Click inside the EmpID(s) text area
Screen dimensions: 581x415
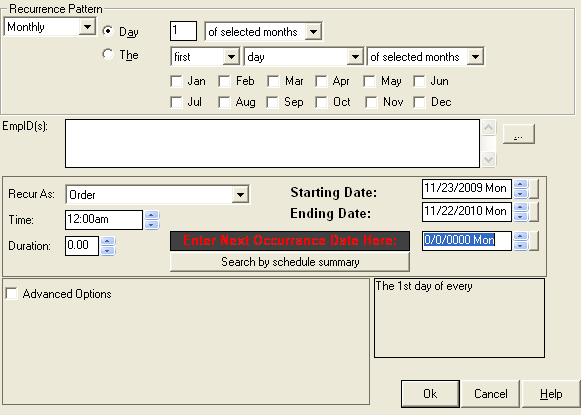click(x=272, y=143)
